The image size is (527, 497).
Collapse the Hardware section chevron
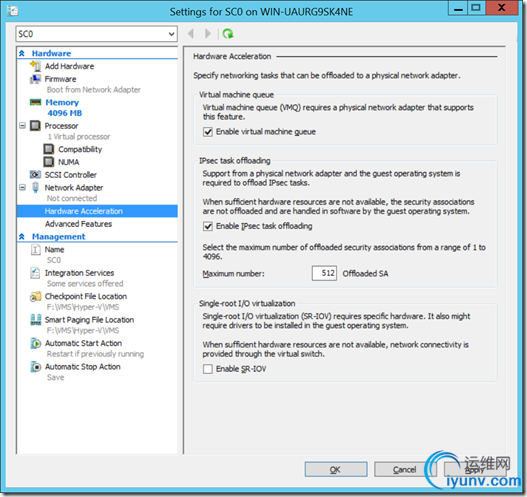coord(22,53)
